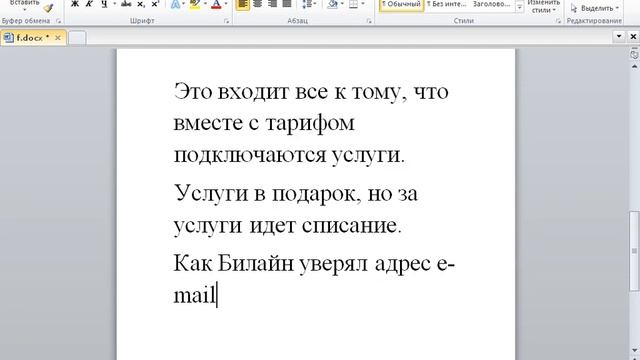Select the Заголовок style
This screenshot has width=640, height=360.
[x=491, y=5]
